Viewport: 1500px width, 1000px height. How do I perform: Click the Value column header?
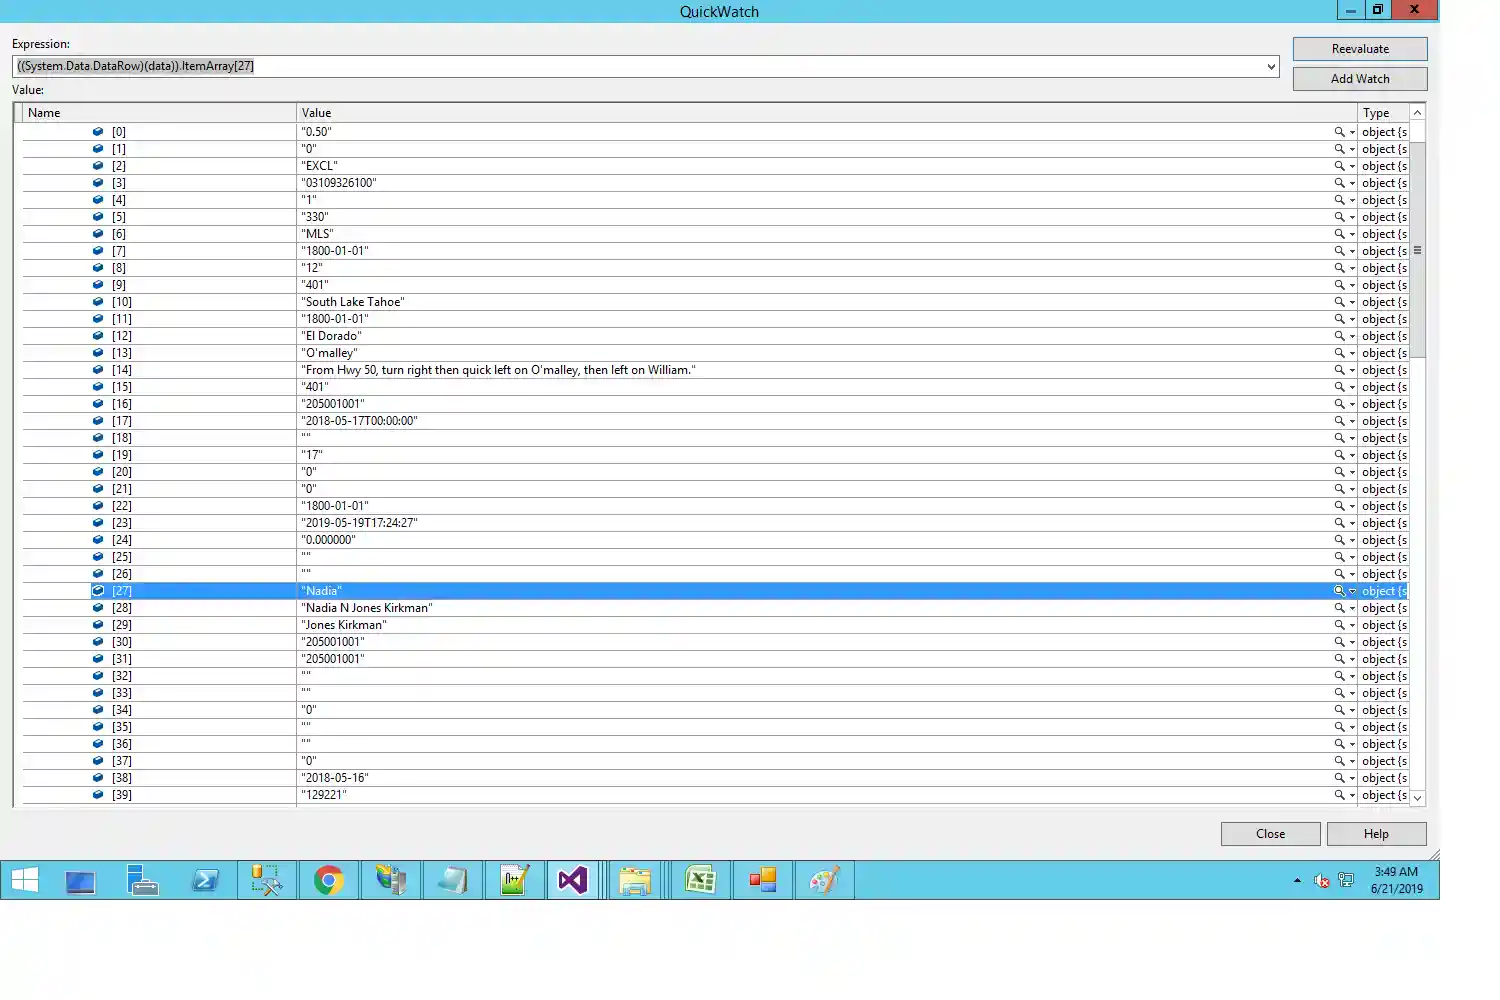tap(826, 113)
